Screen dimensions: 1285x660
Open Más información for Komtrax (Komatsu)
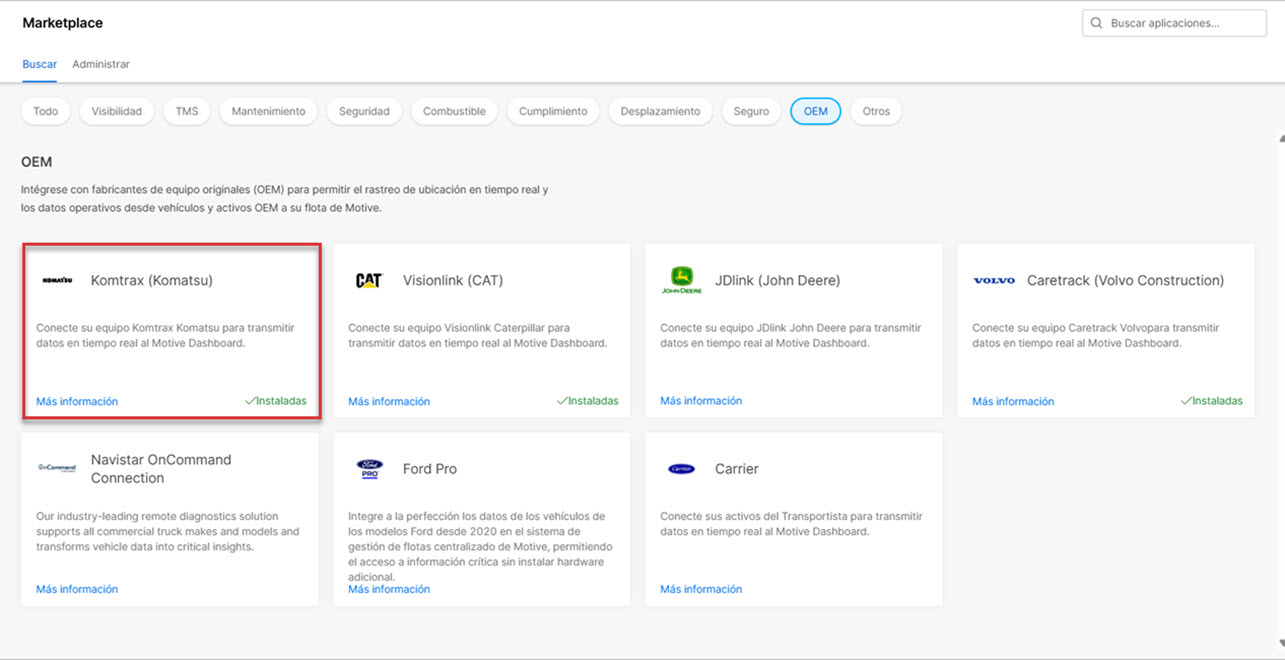(77, 401)
